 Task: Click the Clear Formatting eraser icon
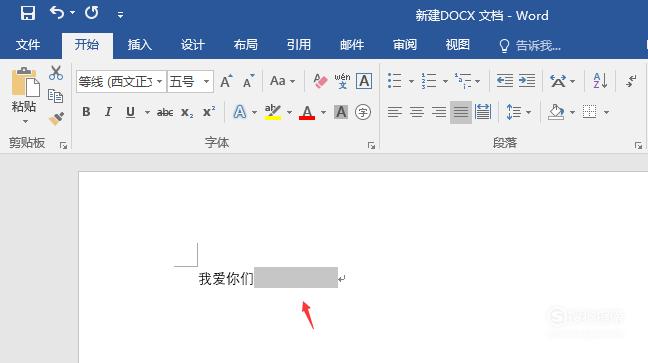(x=320, y=81)
